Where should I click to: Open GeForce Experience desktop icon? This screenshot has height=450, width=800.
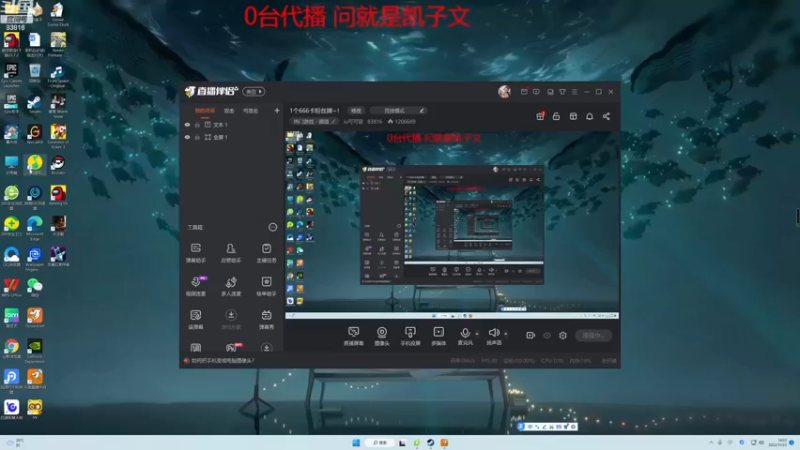[x=35, y=349]
